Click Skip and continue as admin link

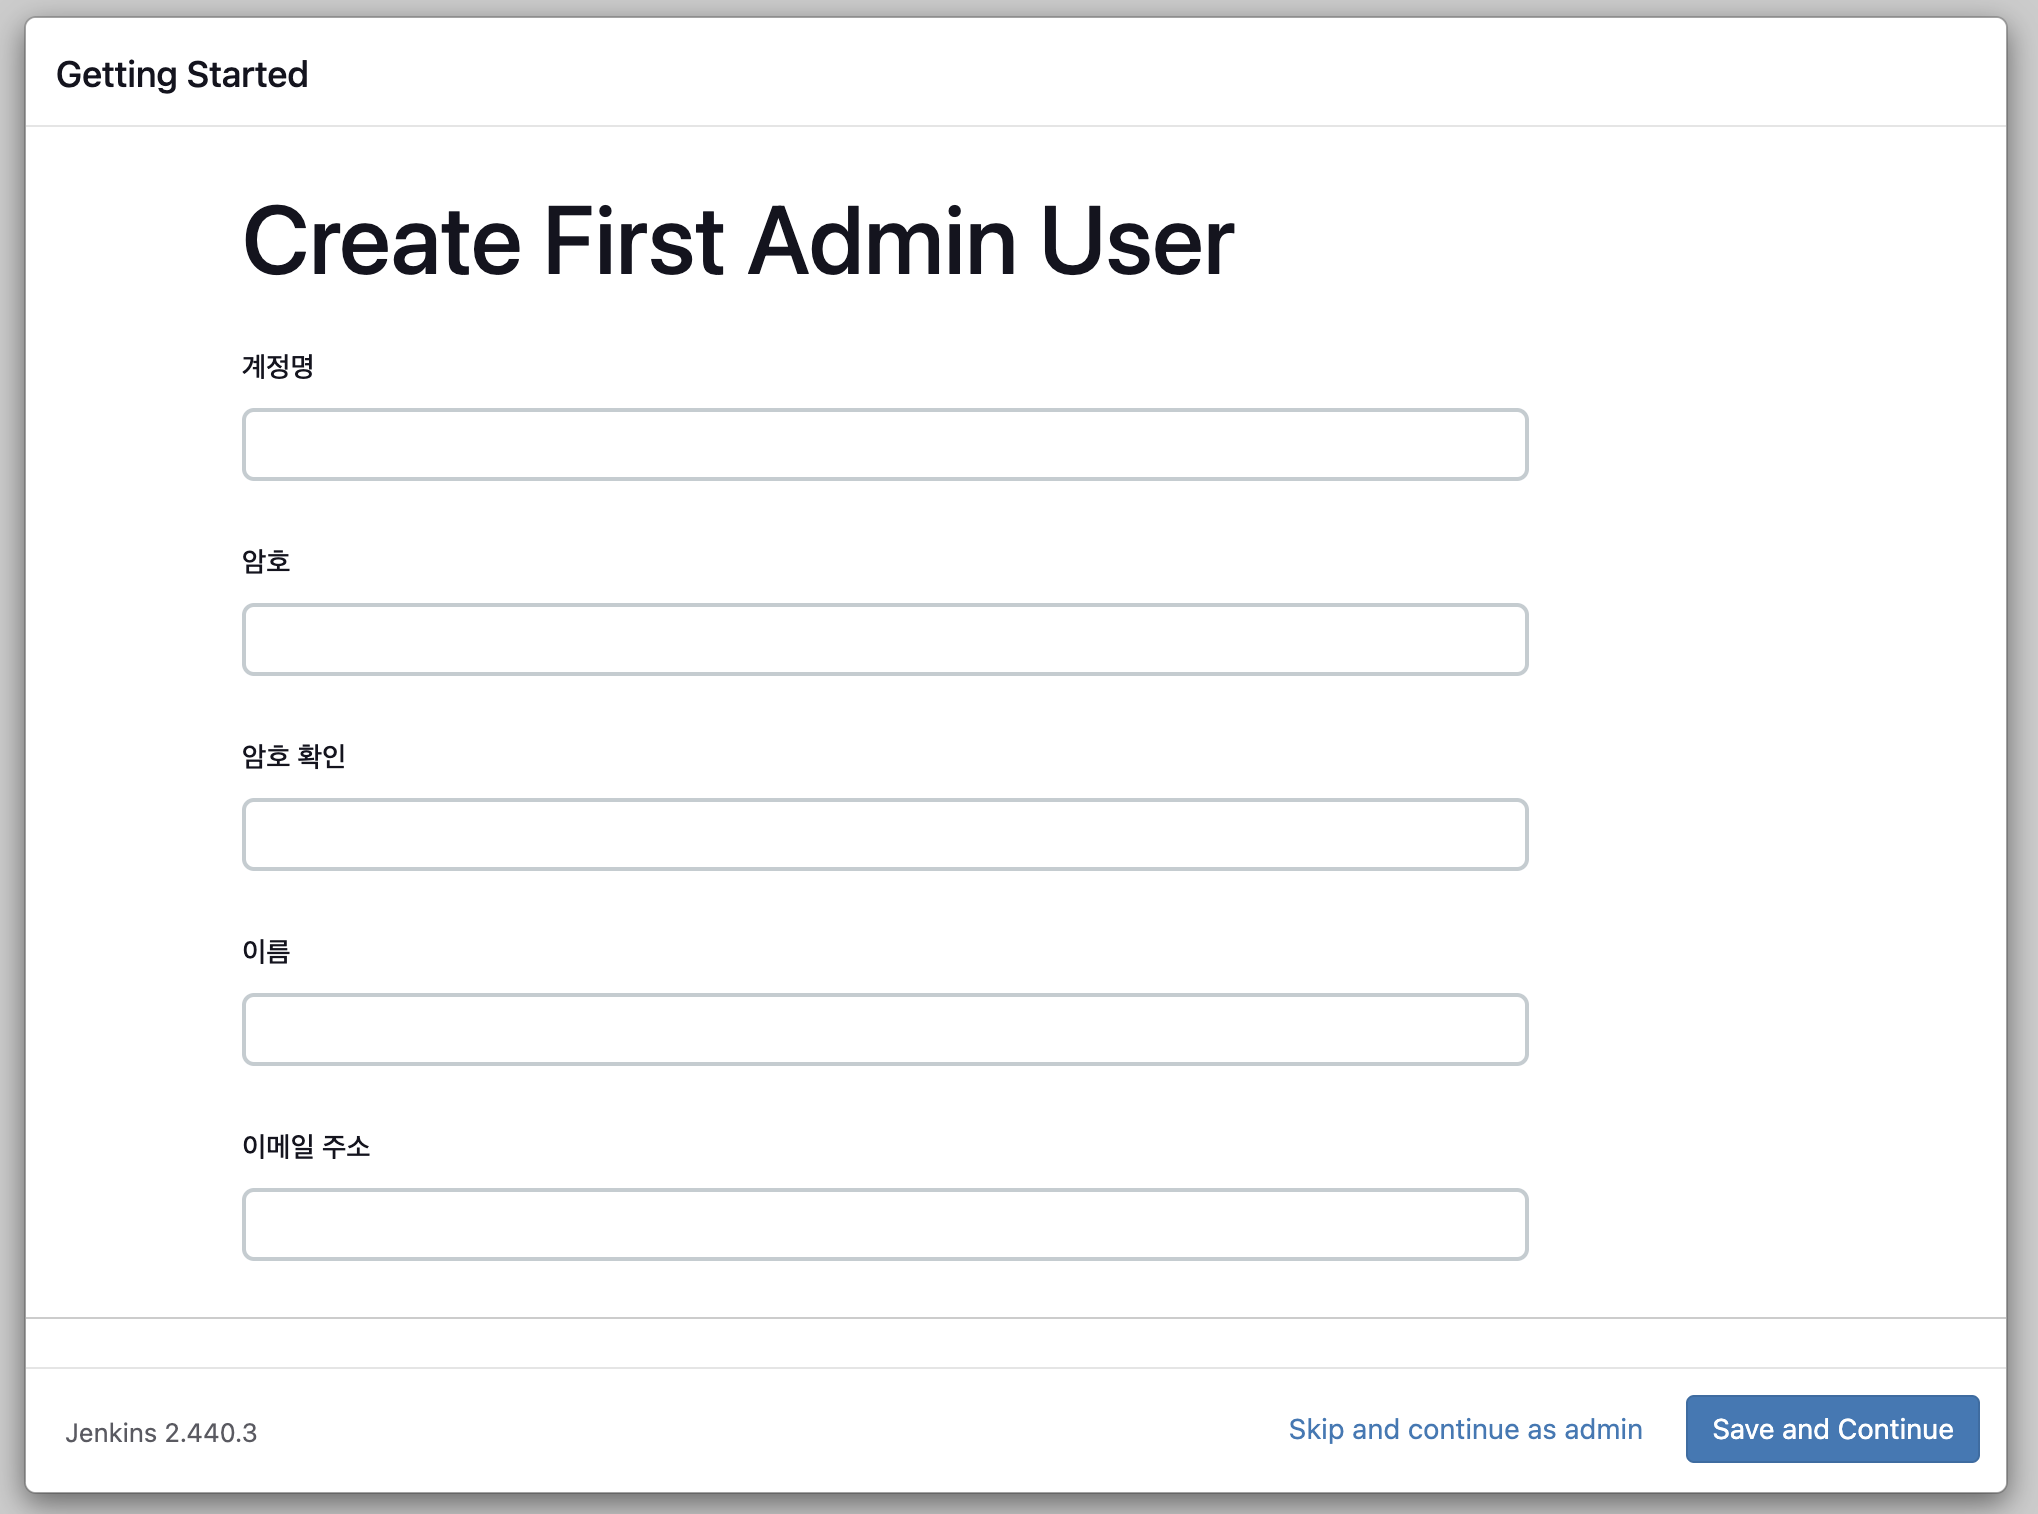(1464, 1429)
